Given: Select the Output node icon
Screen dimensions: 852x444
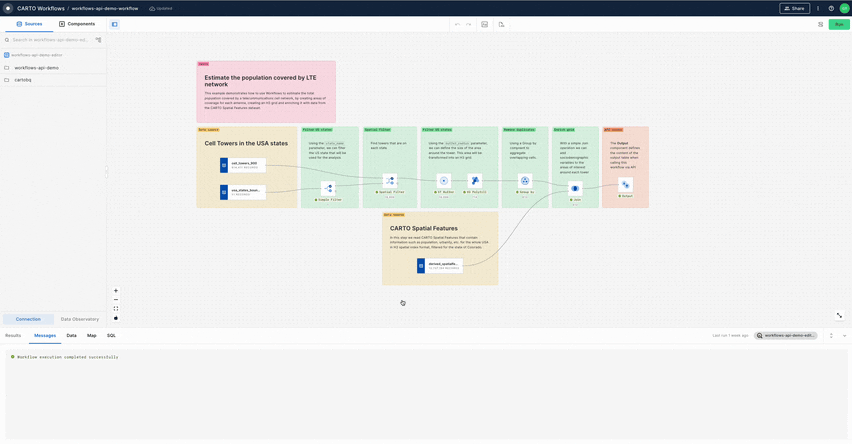Looking at the screenshot, I should pyautogui.click(x=626, y=185).
